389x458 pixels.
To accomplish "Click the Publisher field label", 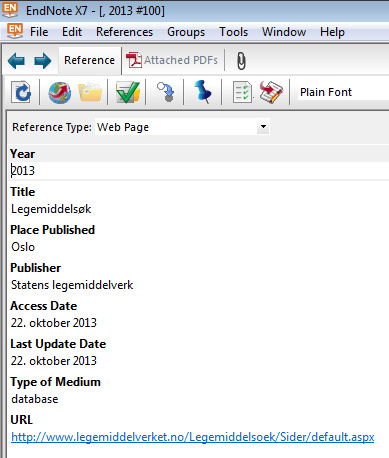I will click(x=36, y=268).
